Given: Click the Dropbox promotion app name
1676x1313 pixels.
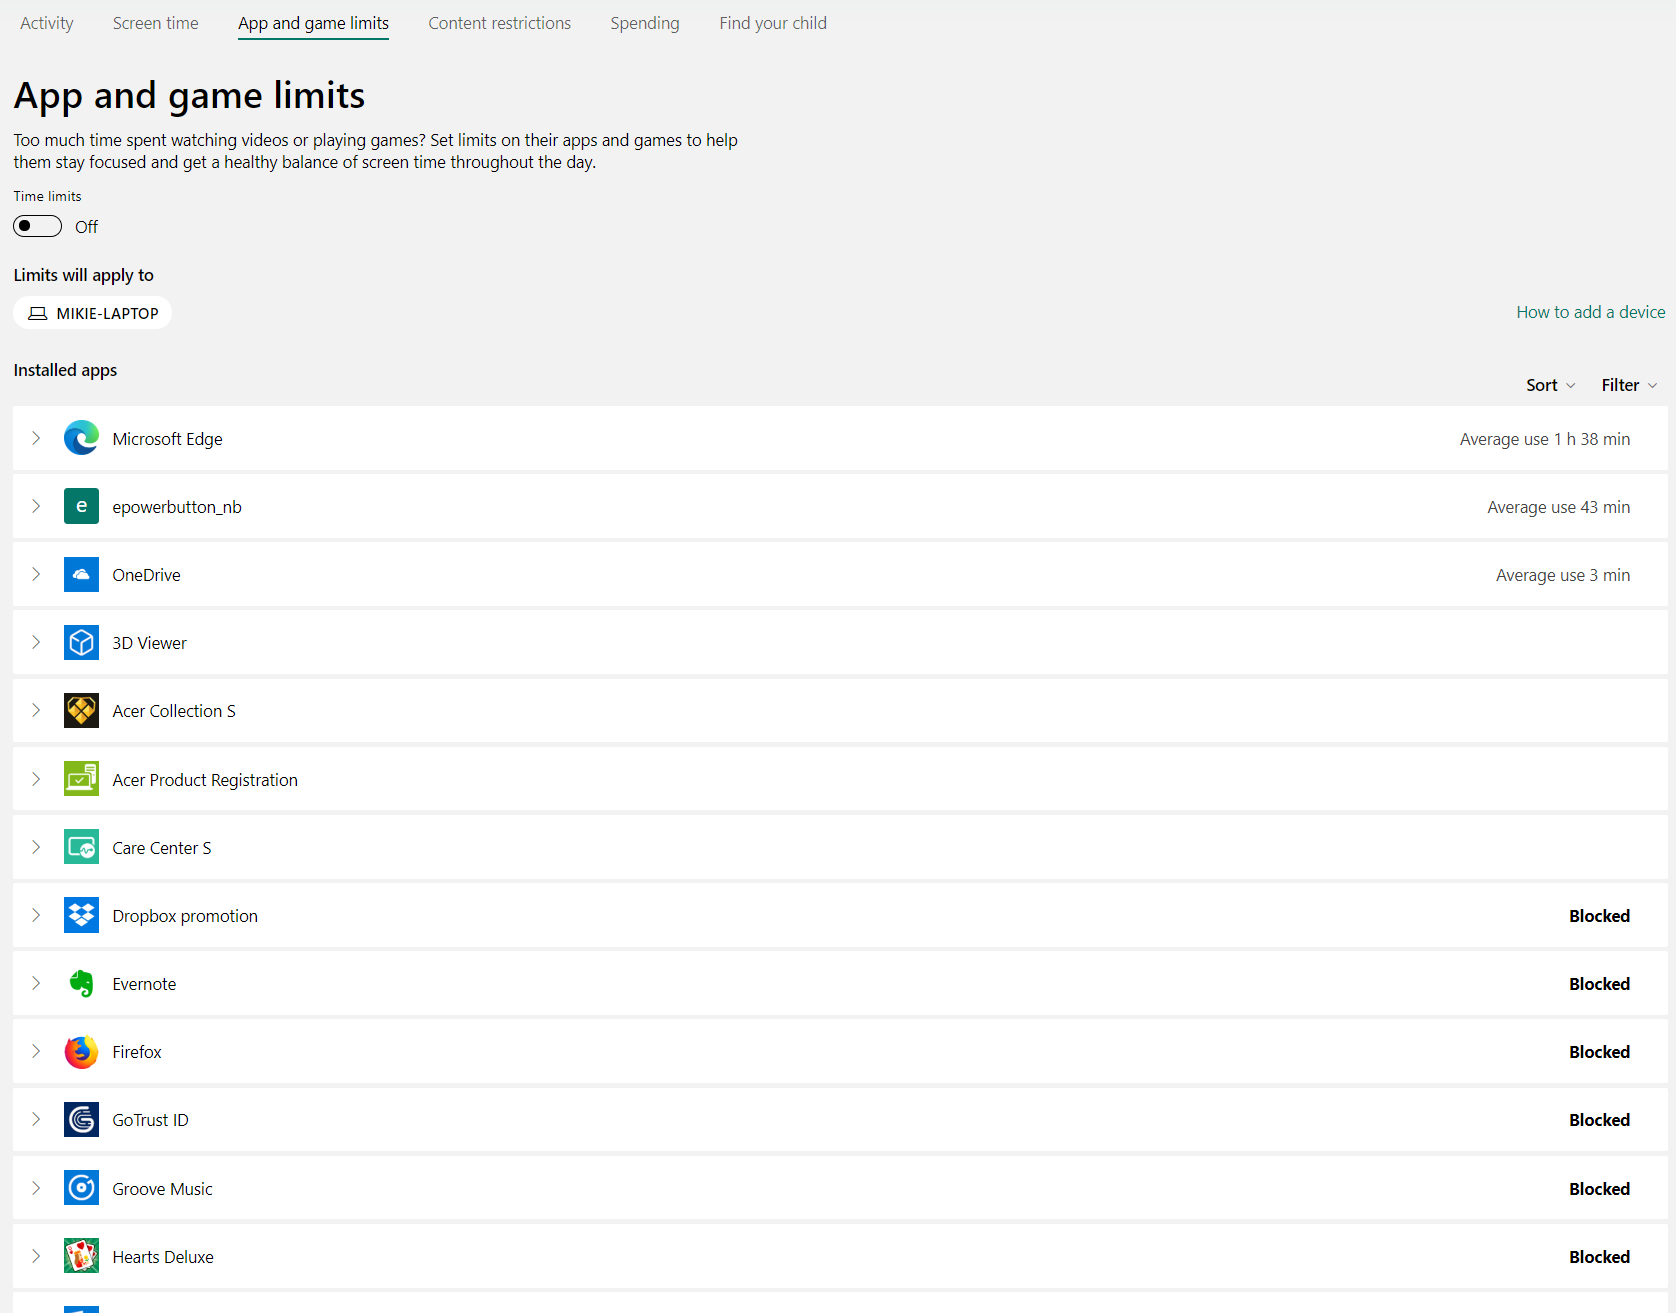Looking at the screenshot, I should 185,916.
